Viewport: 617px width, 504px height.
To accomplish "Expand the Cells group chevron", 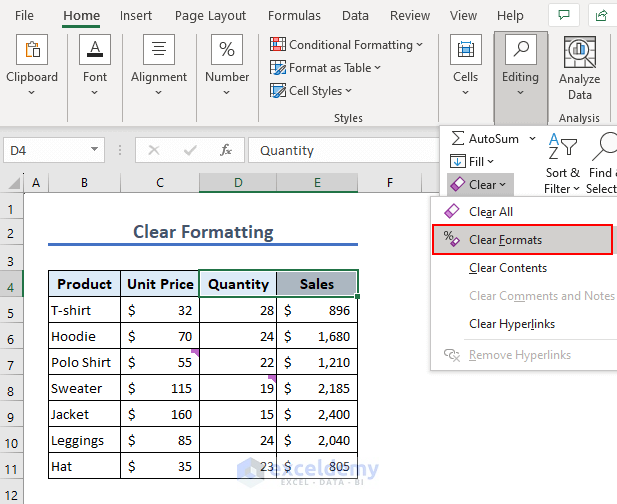I will (466, 92).
